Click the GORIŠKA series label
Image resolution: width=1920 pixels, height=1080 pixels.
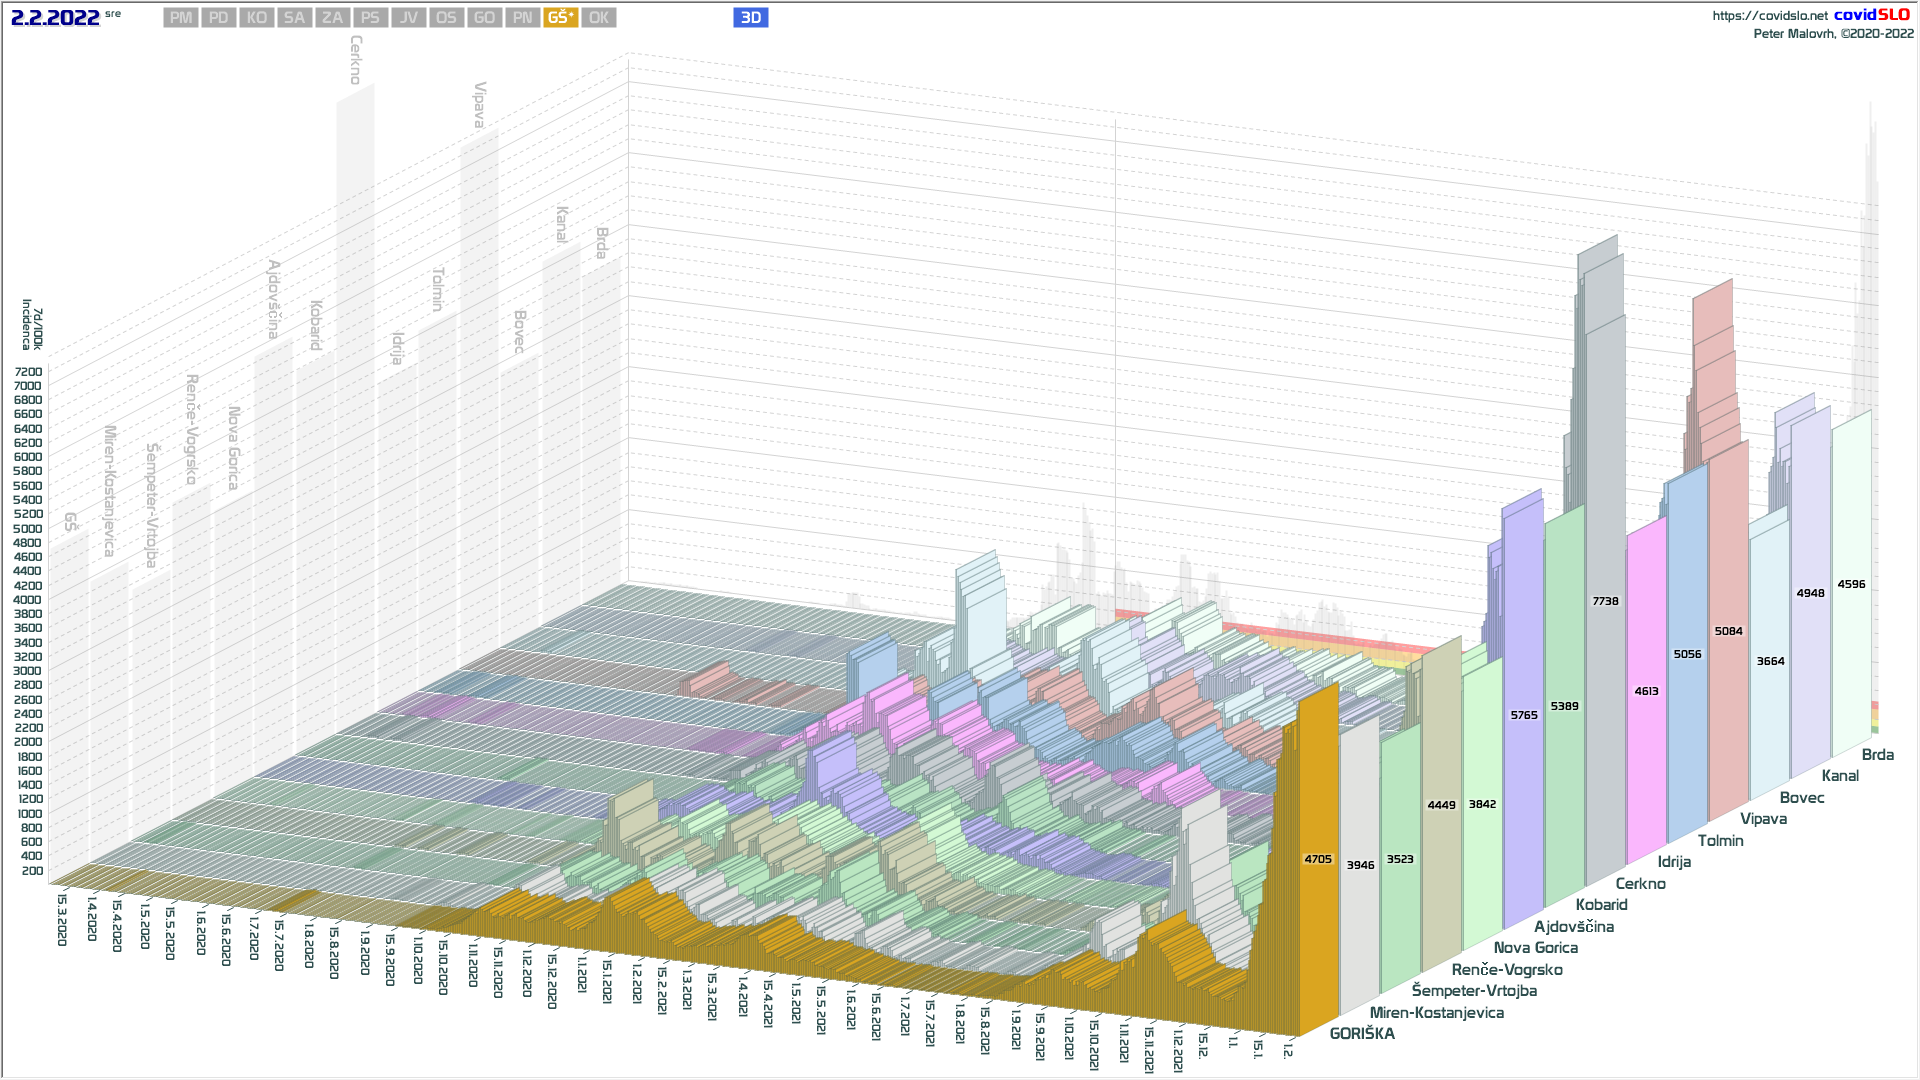(x=1361, y=1034)
